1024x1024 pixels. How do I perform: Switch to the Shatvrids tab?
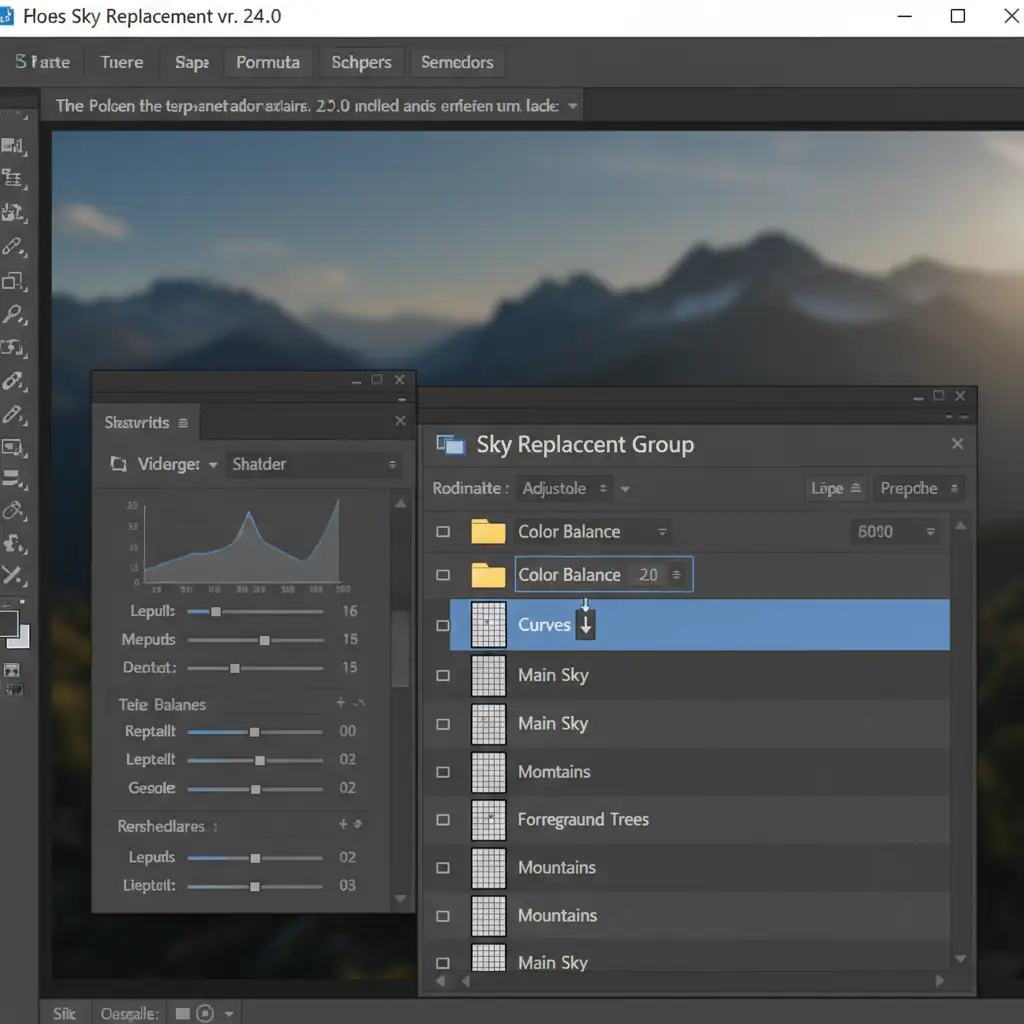coord(137,423)
